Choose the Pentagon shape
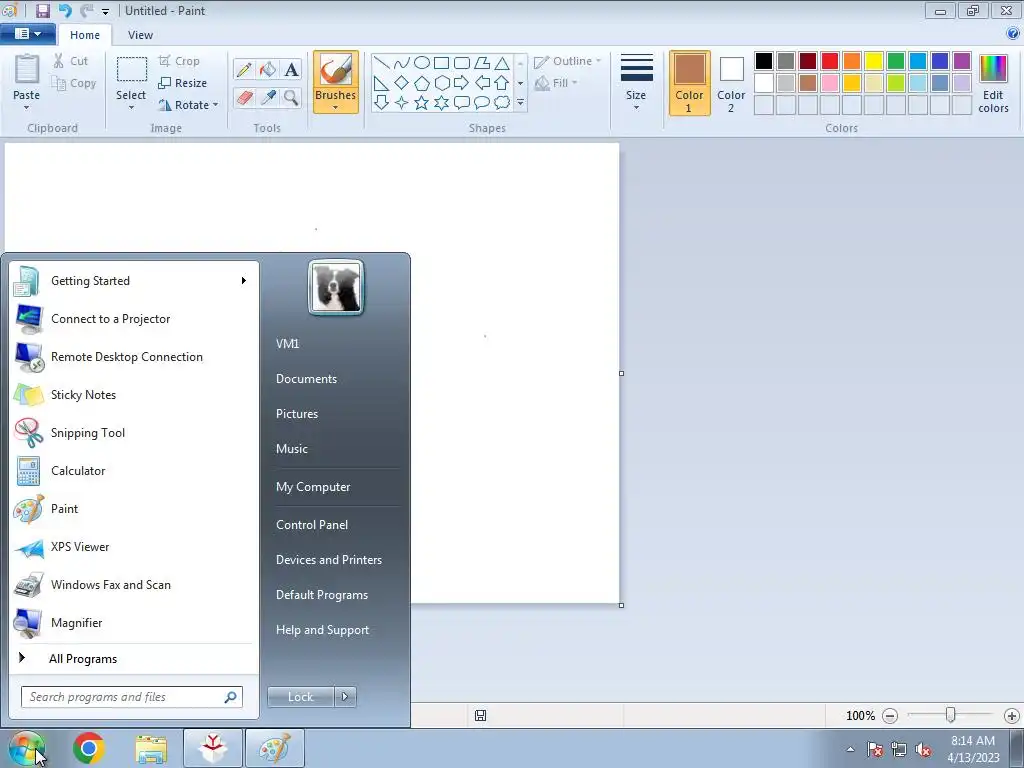Image resolution: width=1024 pixels, height=768 pixels. (x=422, y=83)
